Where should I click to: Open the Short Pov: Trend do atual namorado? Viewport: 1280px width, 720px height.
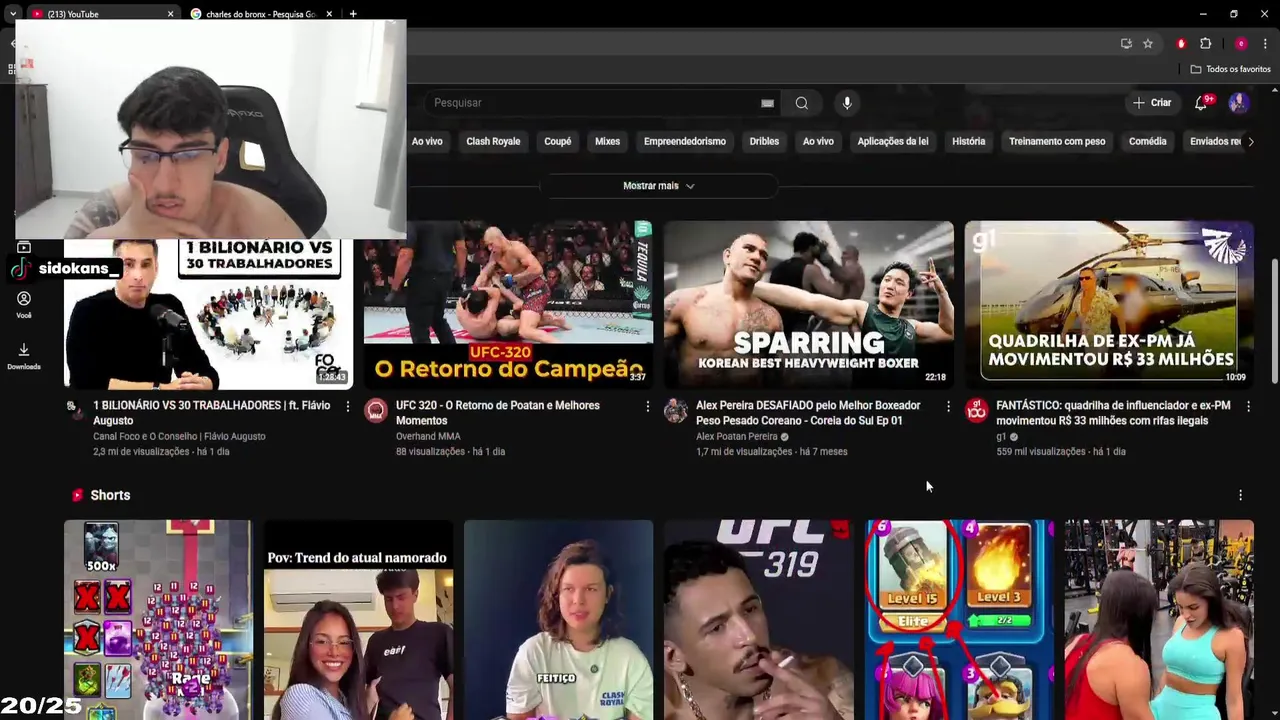pos(358,620)
